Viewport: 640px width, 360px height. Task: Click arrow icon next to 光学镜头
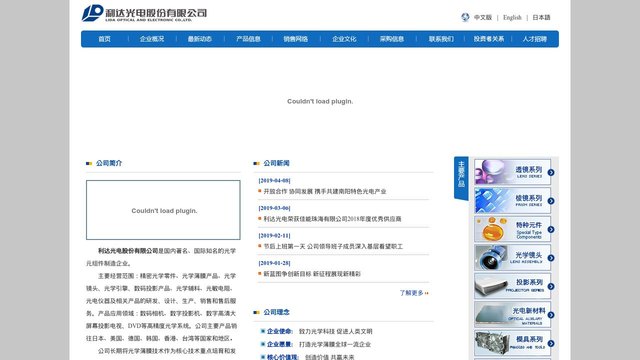pyautogui.click(x=551, y=258)
